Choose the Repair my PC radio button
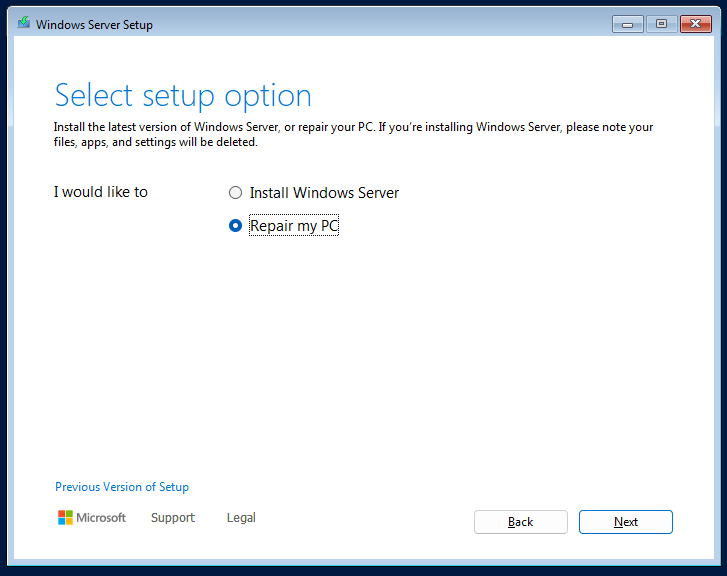Image resolution: width=727 pixels, height=576 pixels. tap(235, 226)
